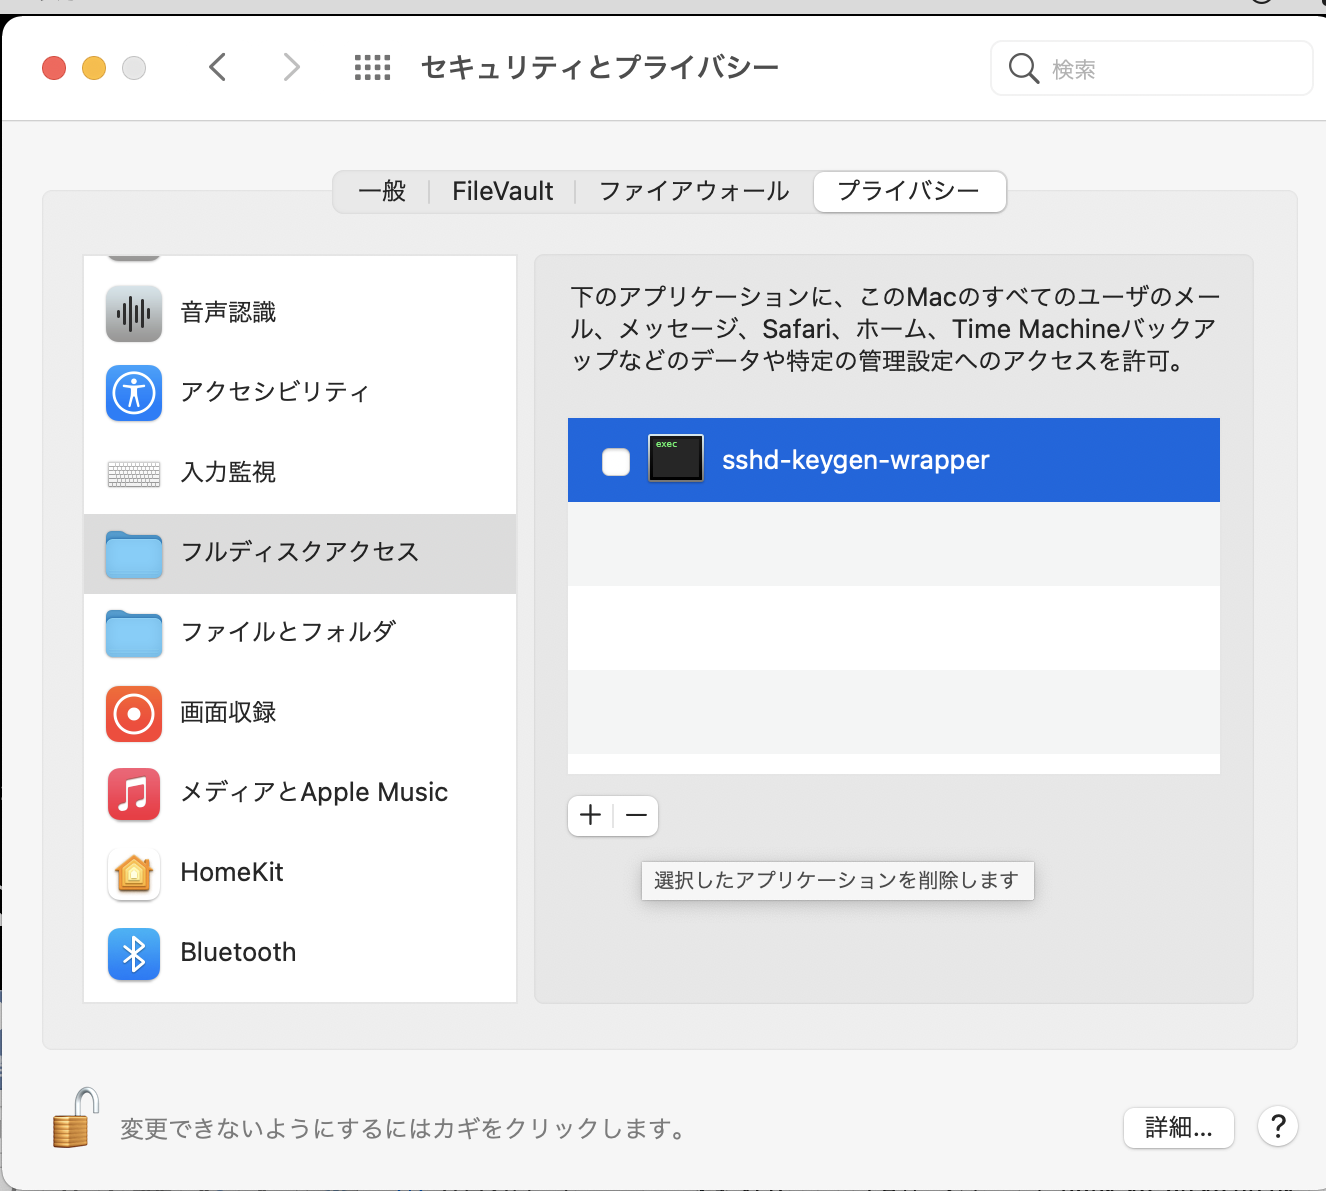
Task: Select the アクセシビリティ label in sidebar
Action: coord(274,393)
